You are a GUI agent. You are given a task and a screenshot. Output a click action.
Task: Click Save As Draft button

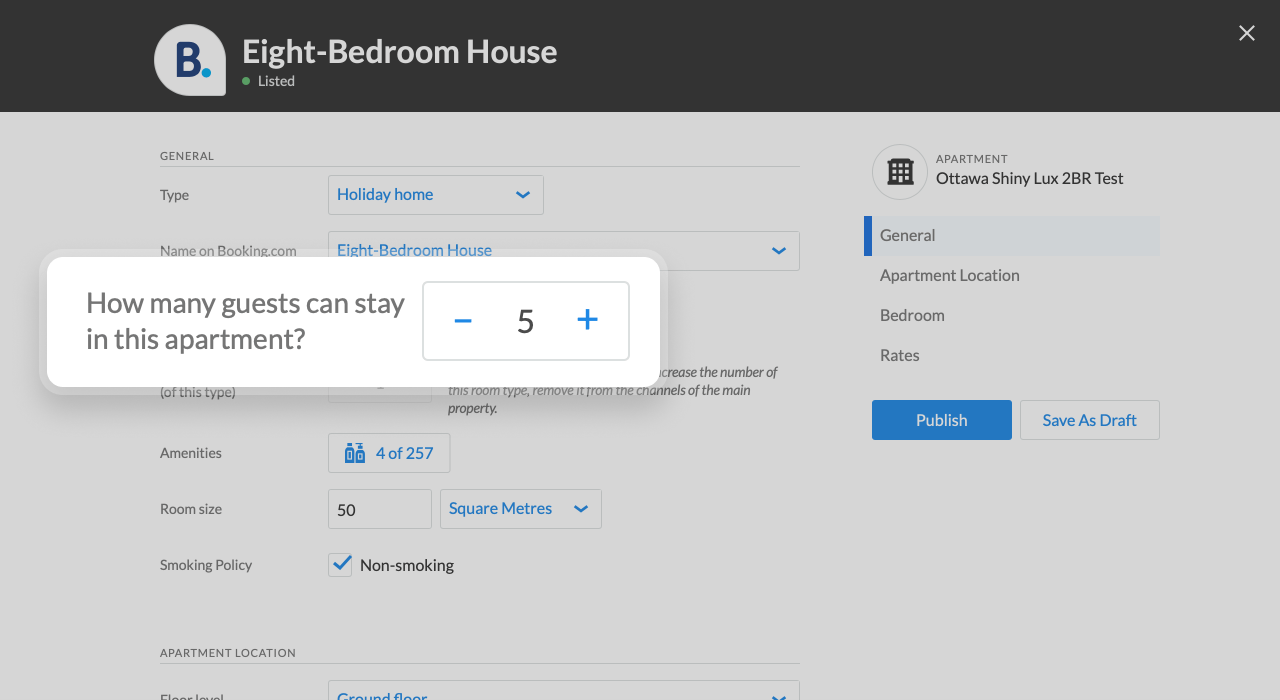[1089, 420]
